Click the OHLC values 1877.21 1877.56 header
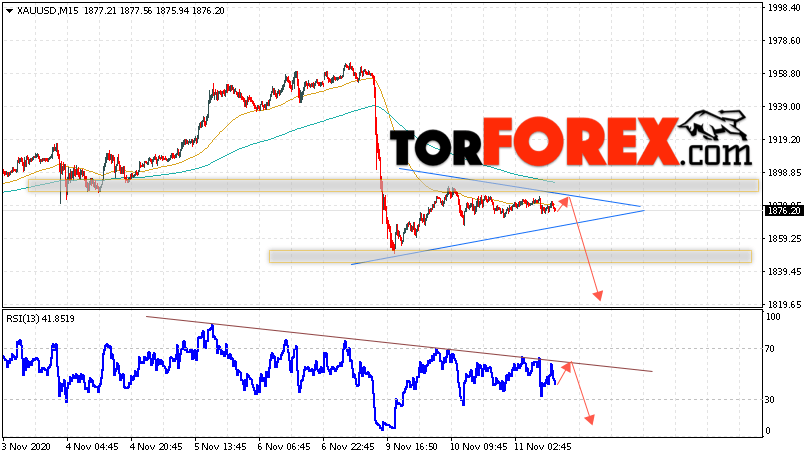 [117, 11]
